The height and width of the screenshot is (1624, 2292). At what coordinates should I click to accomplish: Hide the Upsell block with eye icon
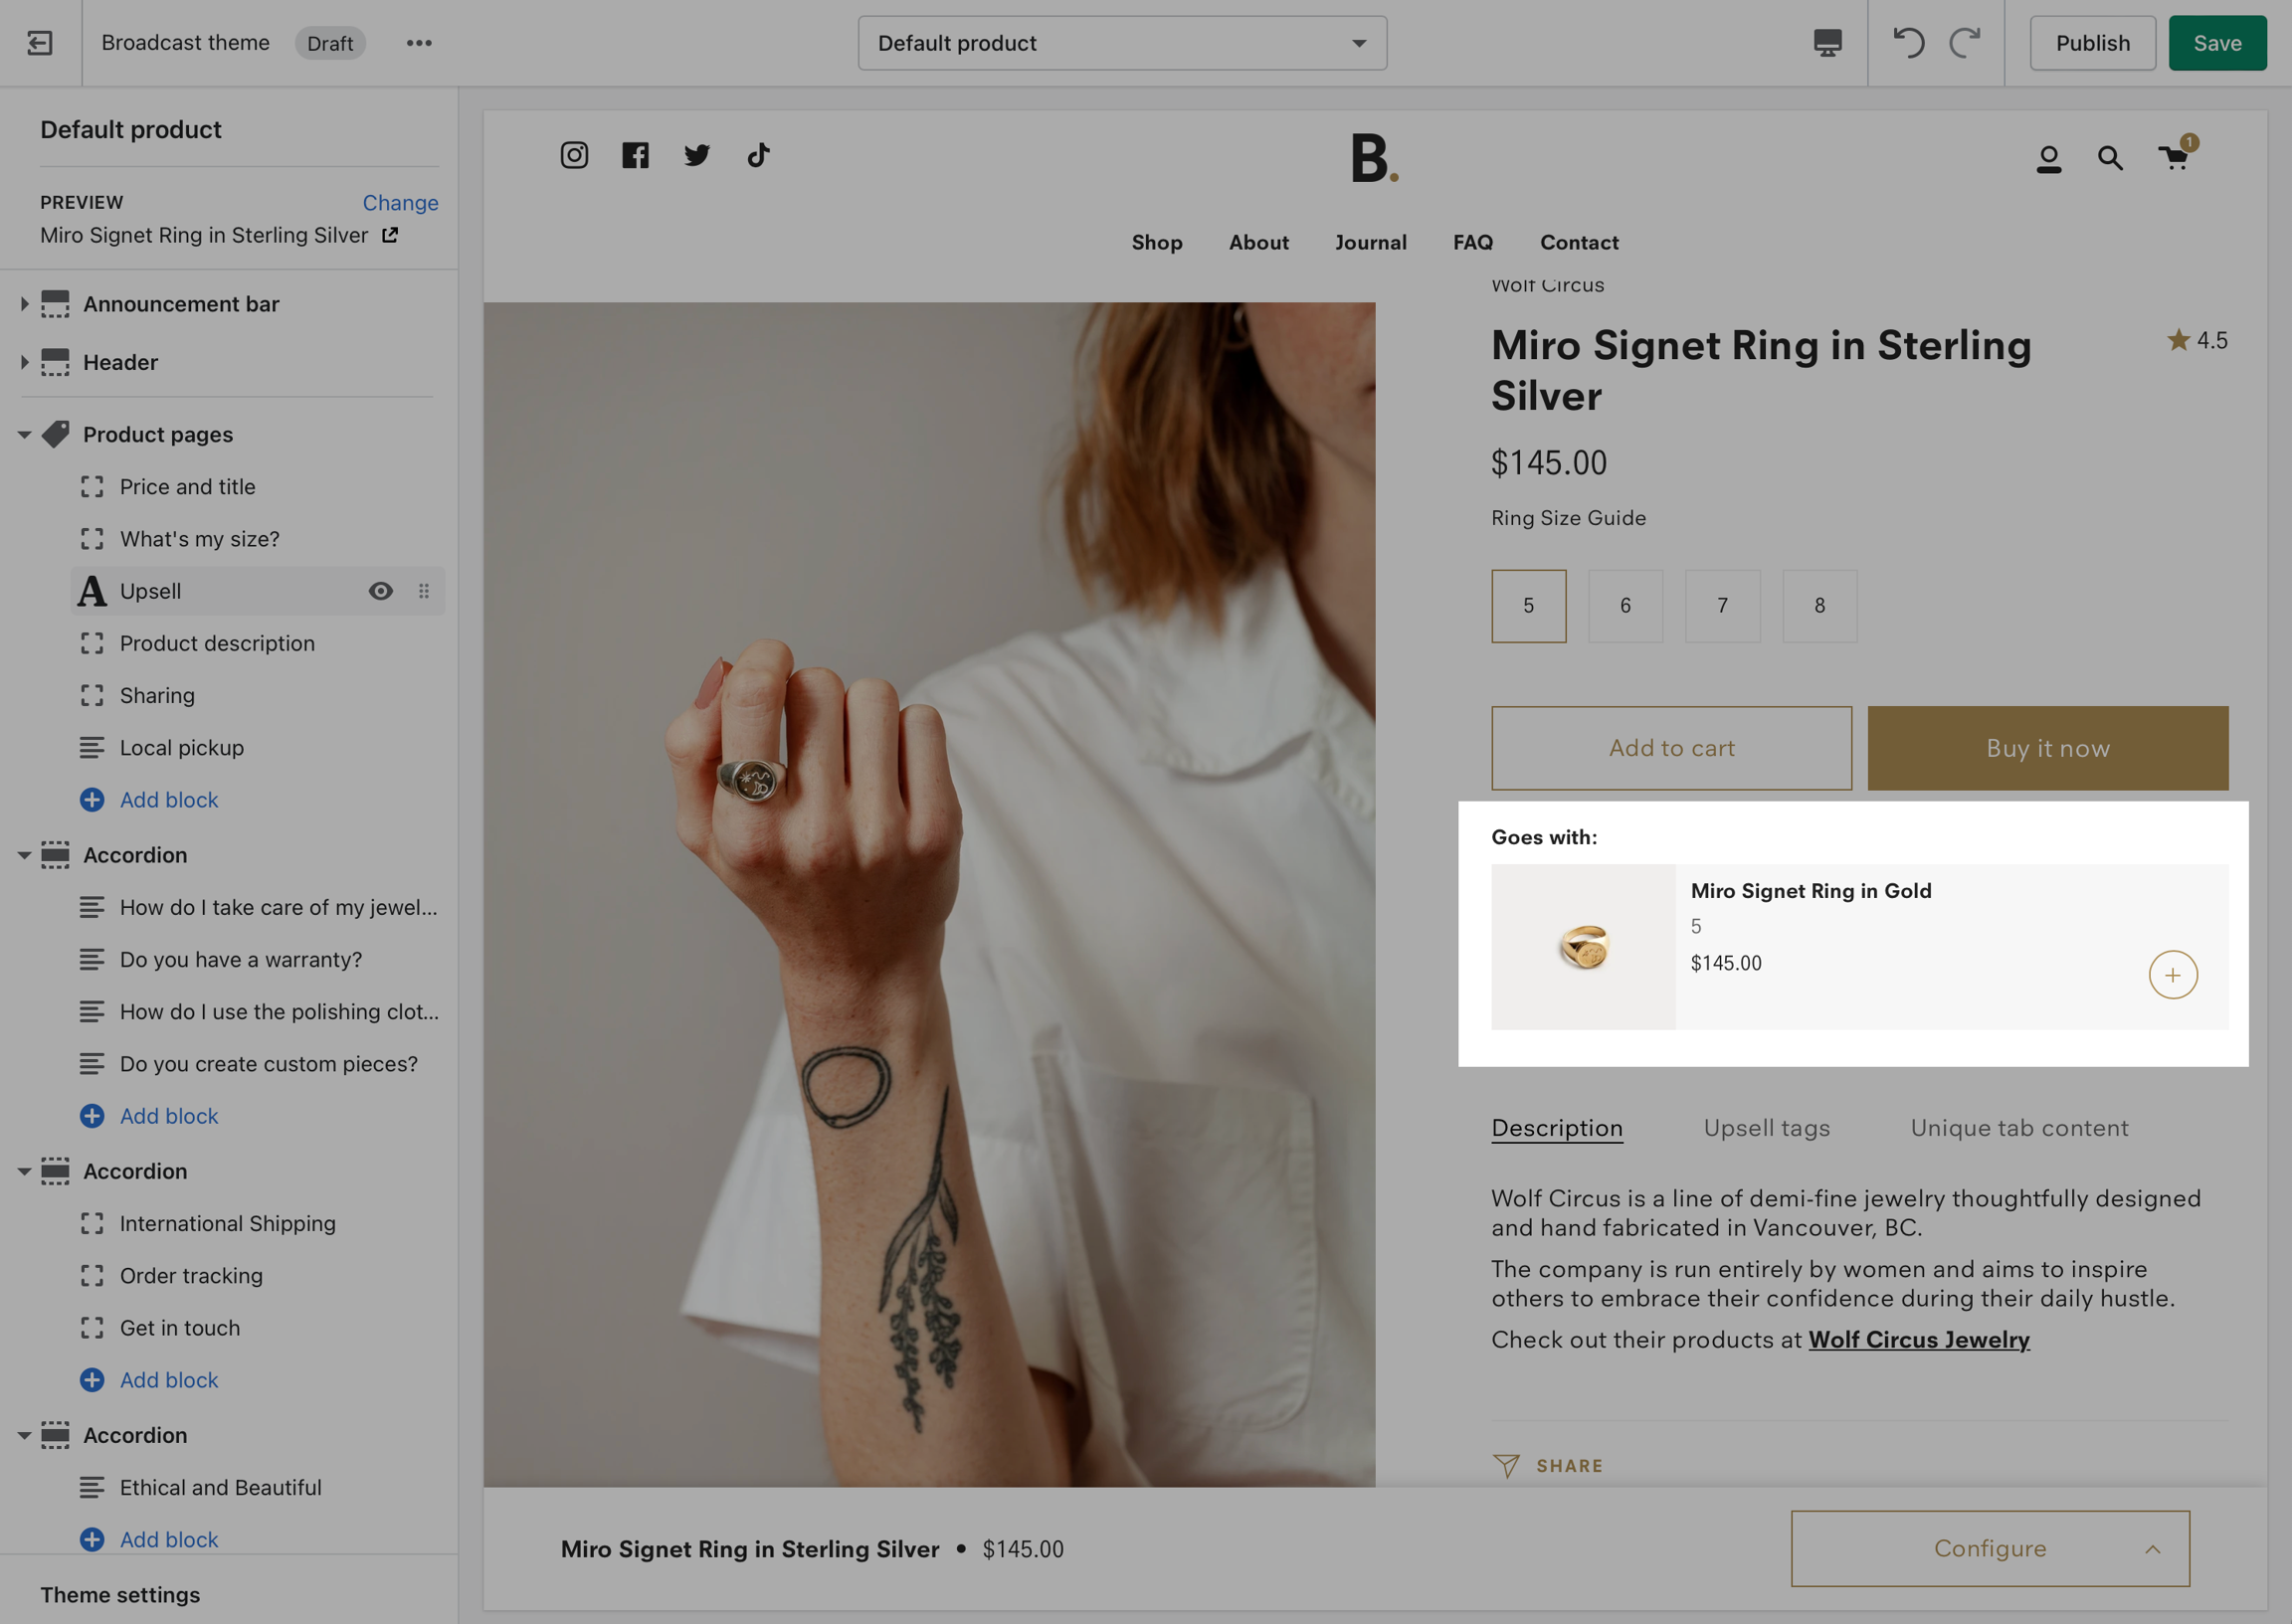(380, 591)
